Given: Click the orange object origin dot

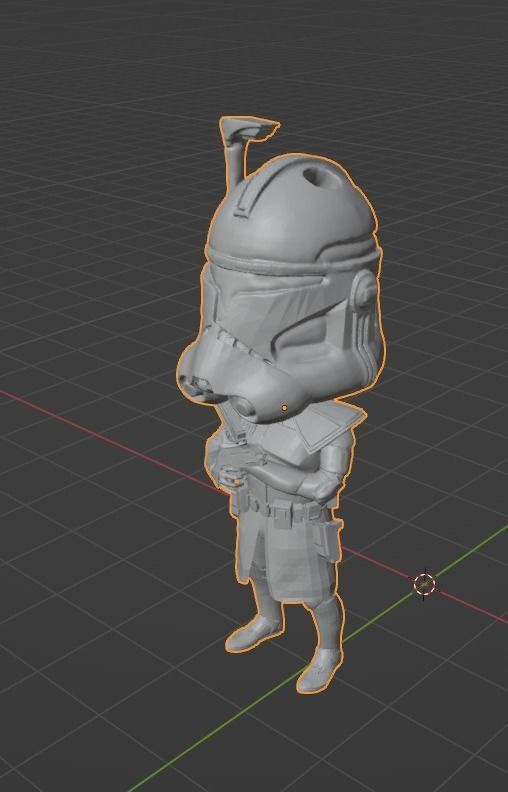Looking at the screenshot, I should click(x=284, y=408).
